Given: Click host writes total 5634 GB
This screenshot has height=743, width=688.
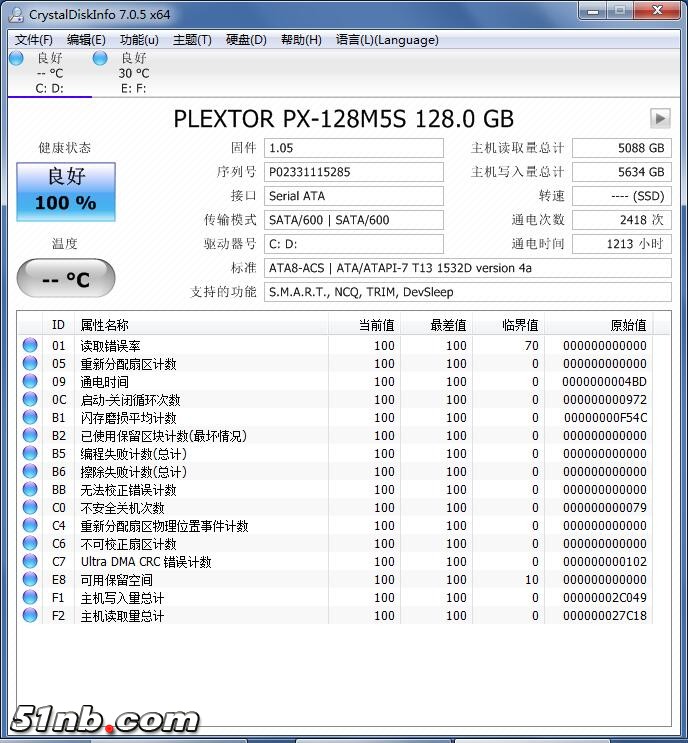Looking at the screenshot, I should pos(622,172).
